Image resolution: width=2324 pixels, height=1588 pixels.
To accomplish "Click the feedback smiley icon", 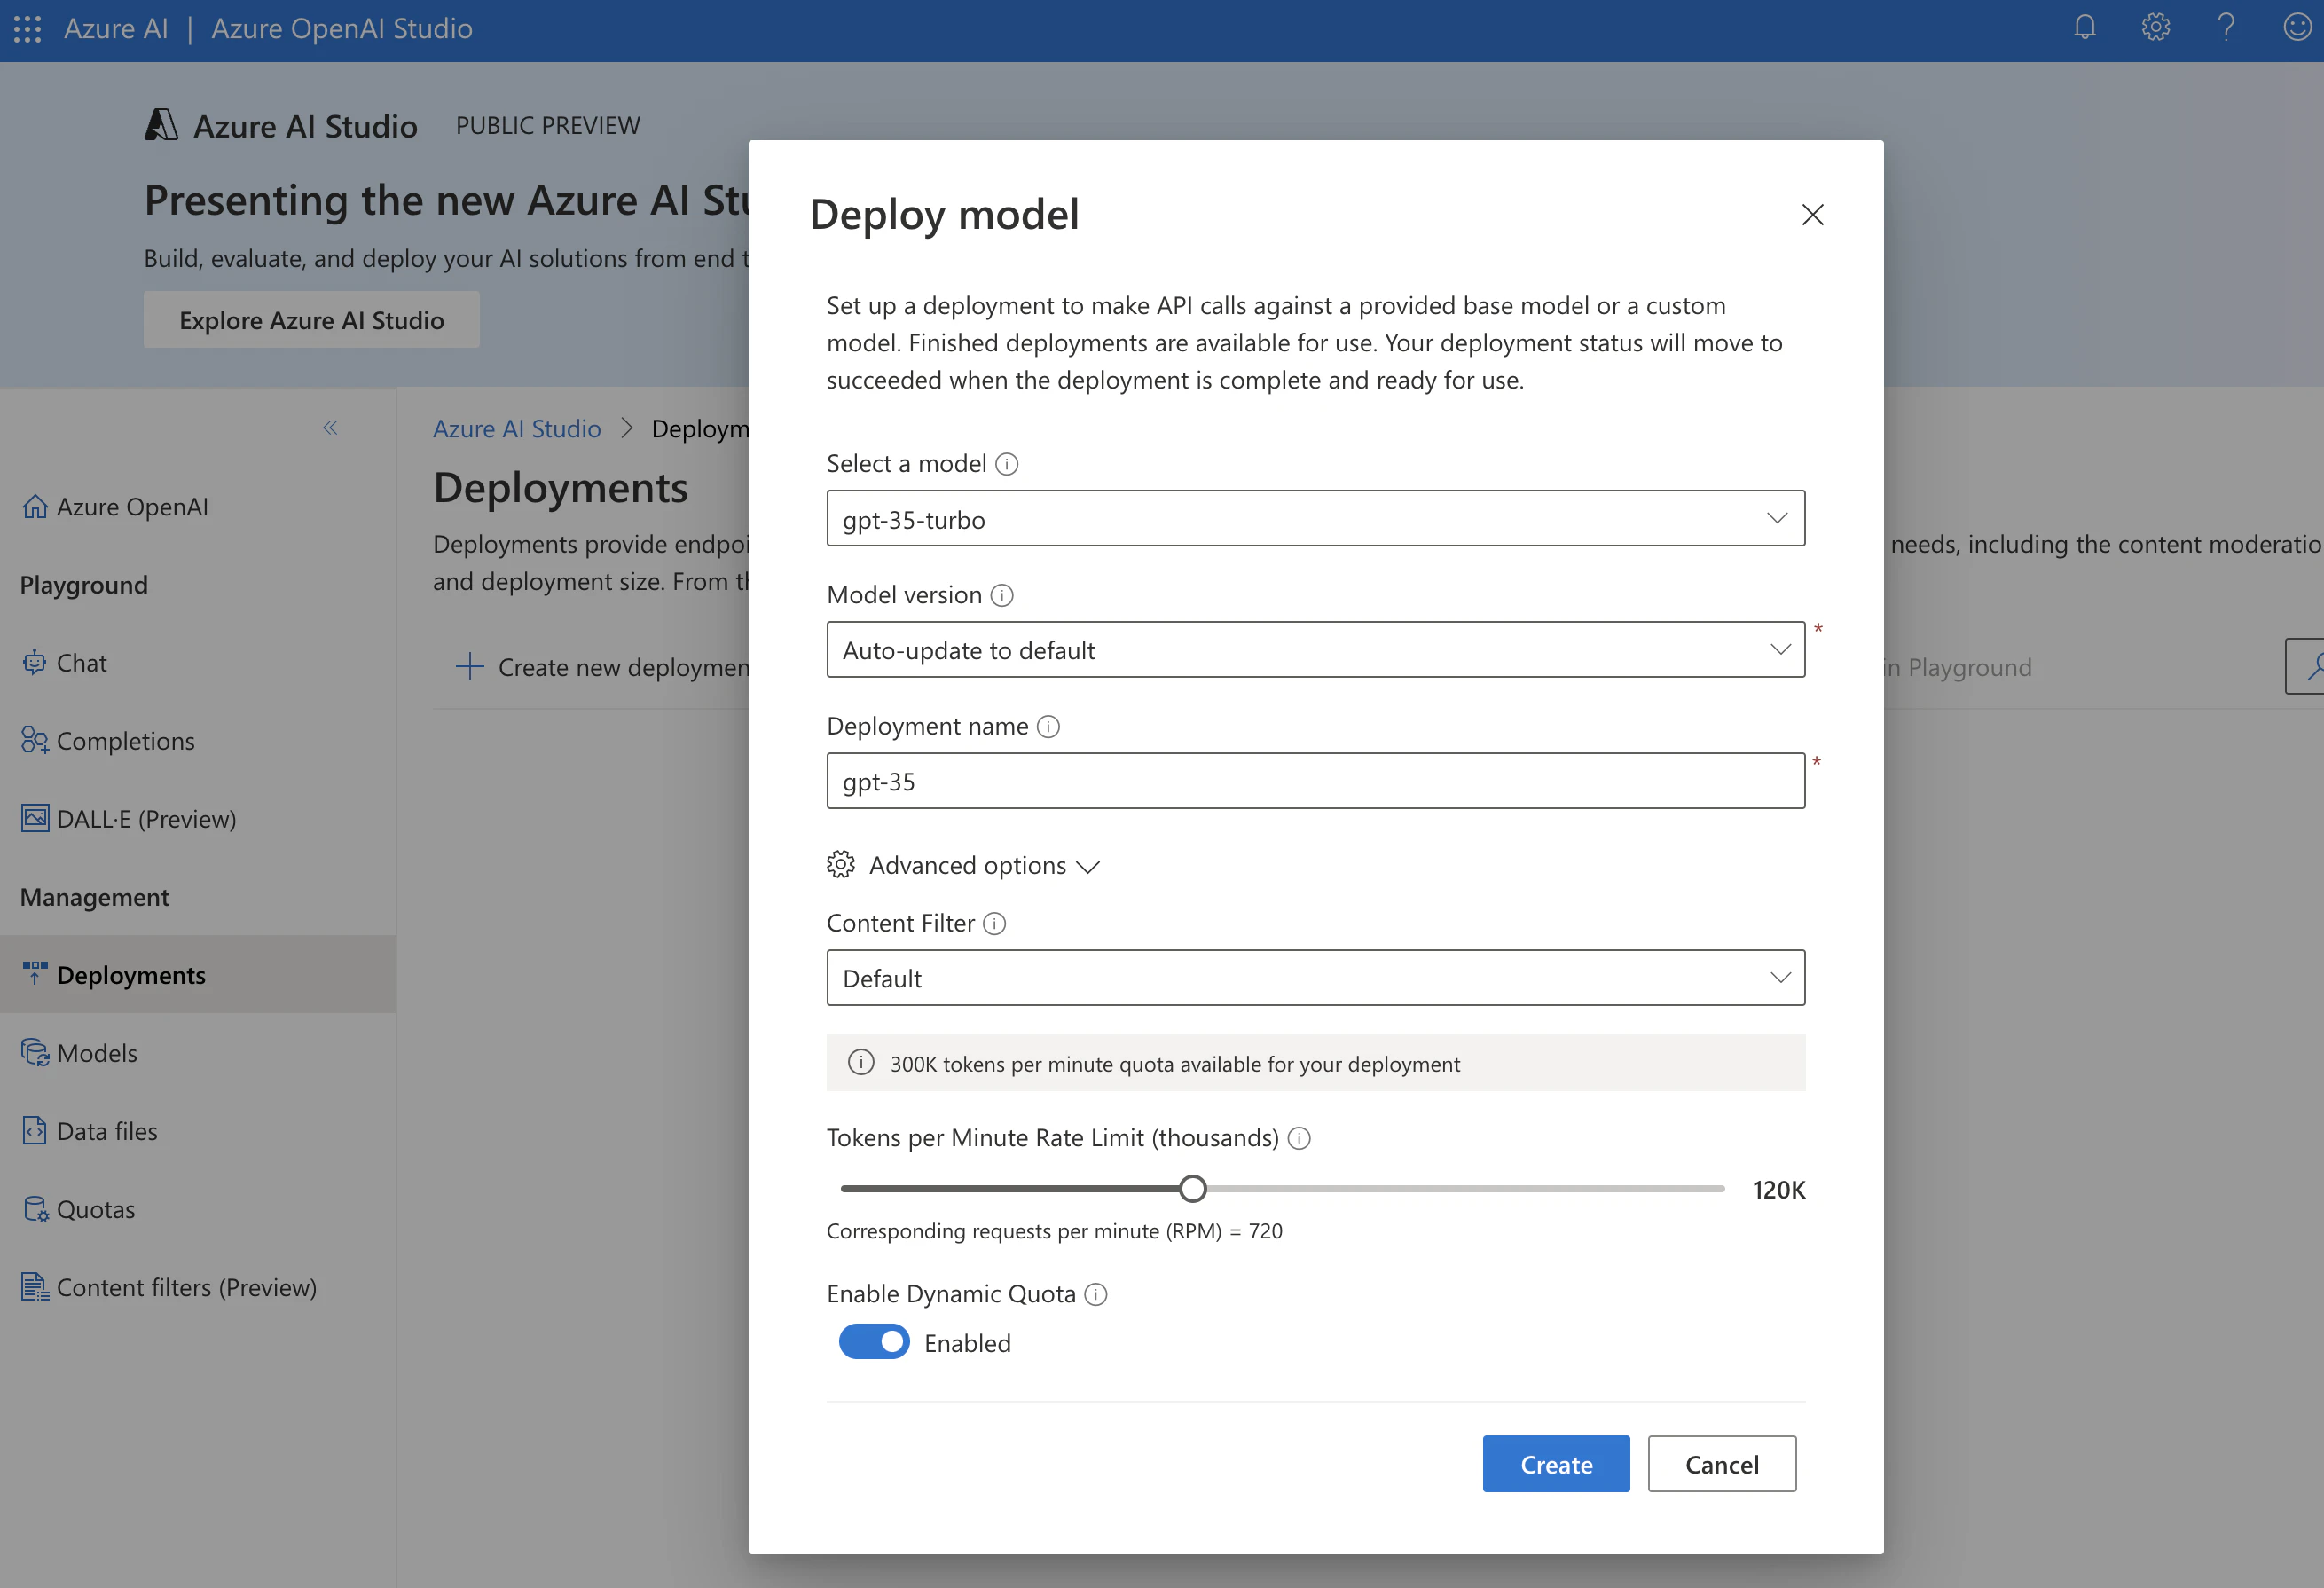I will tap(2297, 27).
